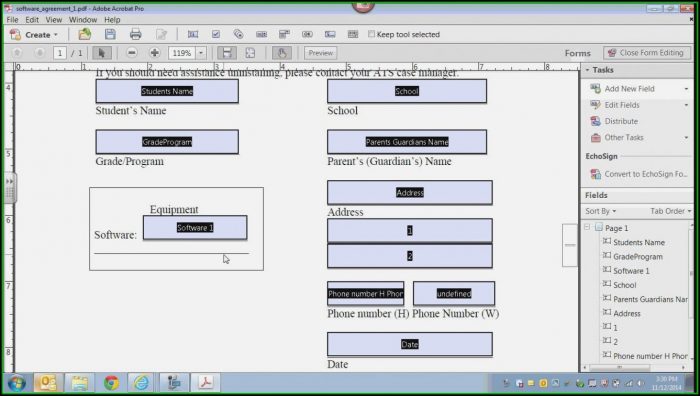Toggle Keep tool selected checkbox
Image resolution: width=700 pixels, height=396 pixels.
[x=371, y=34]
